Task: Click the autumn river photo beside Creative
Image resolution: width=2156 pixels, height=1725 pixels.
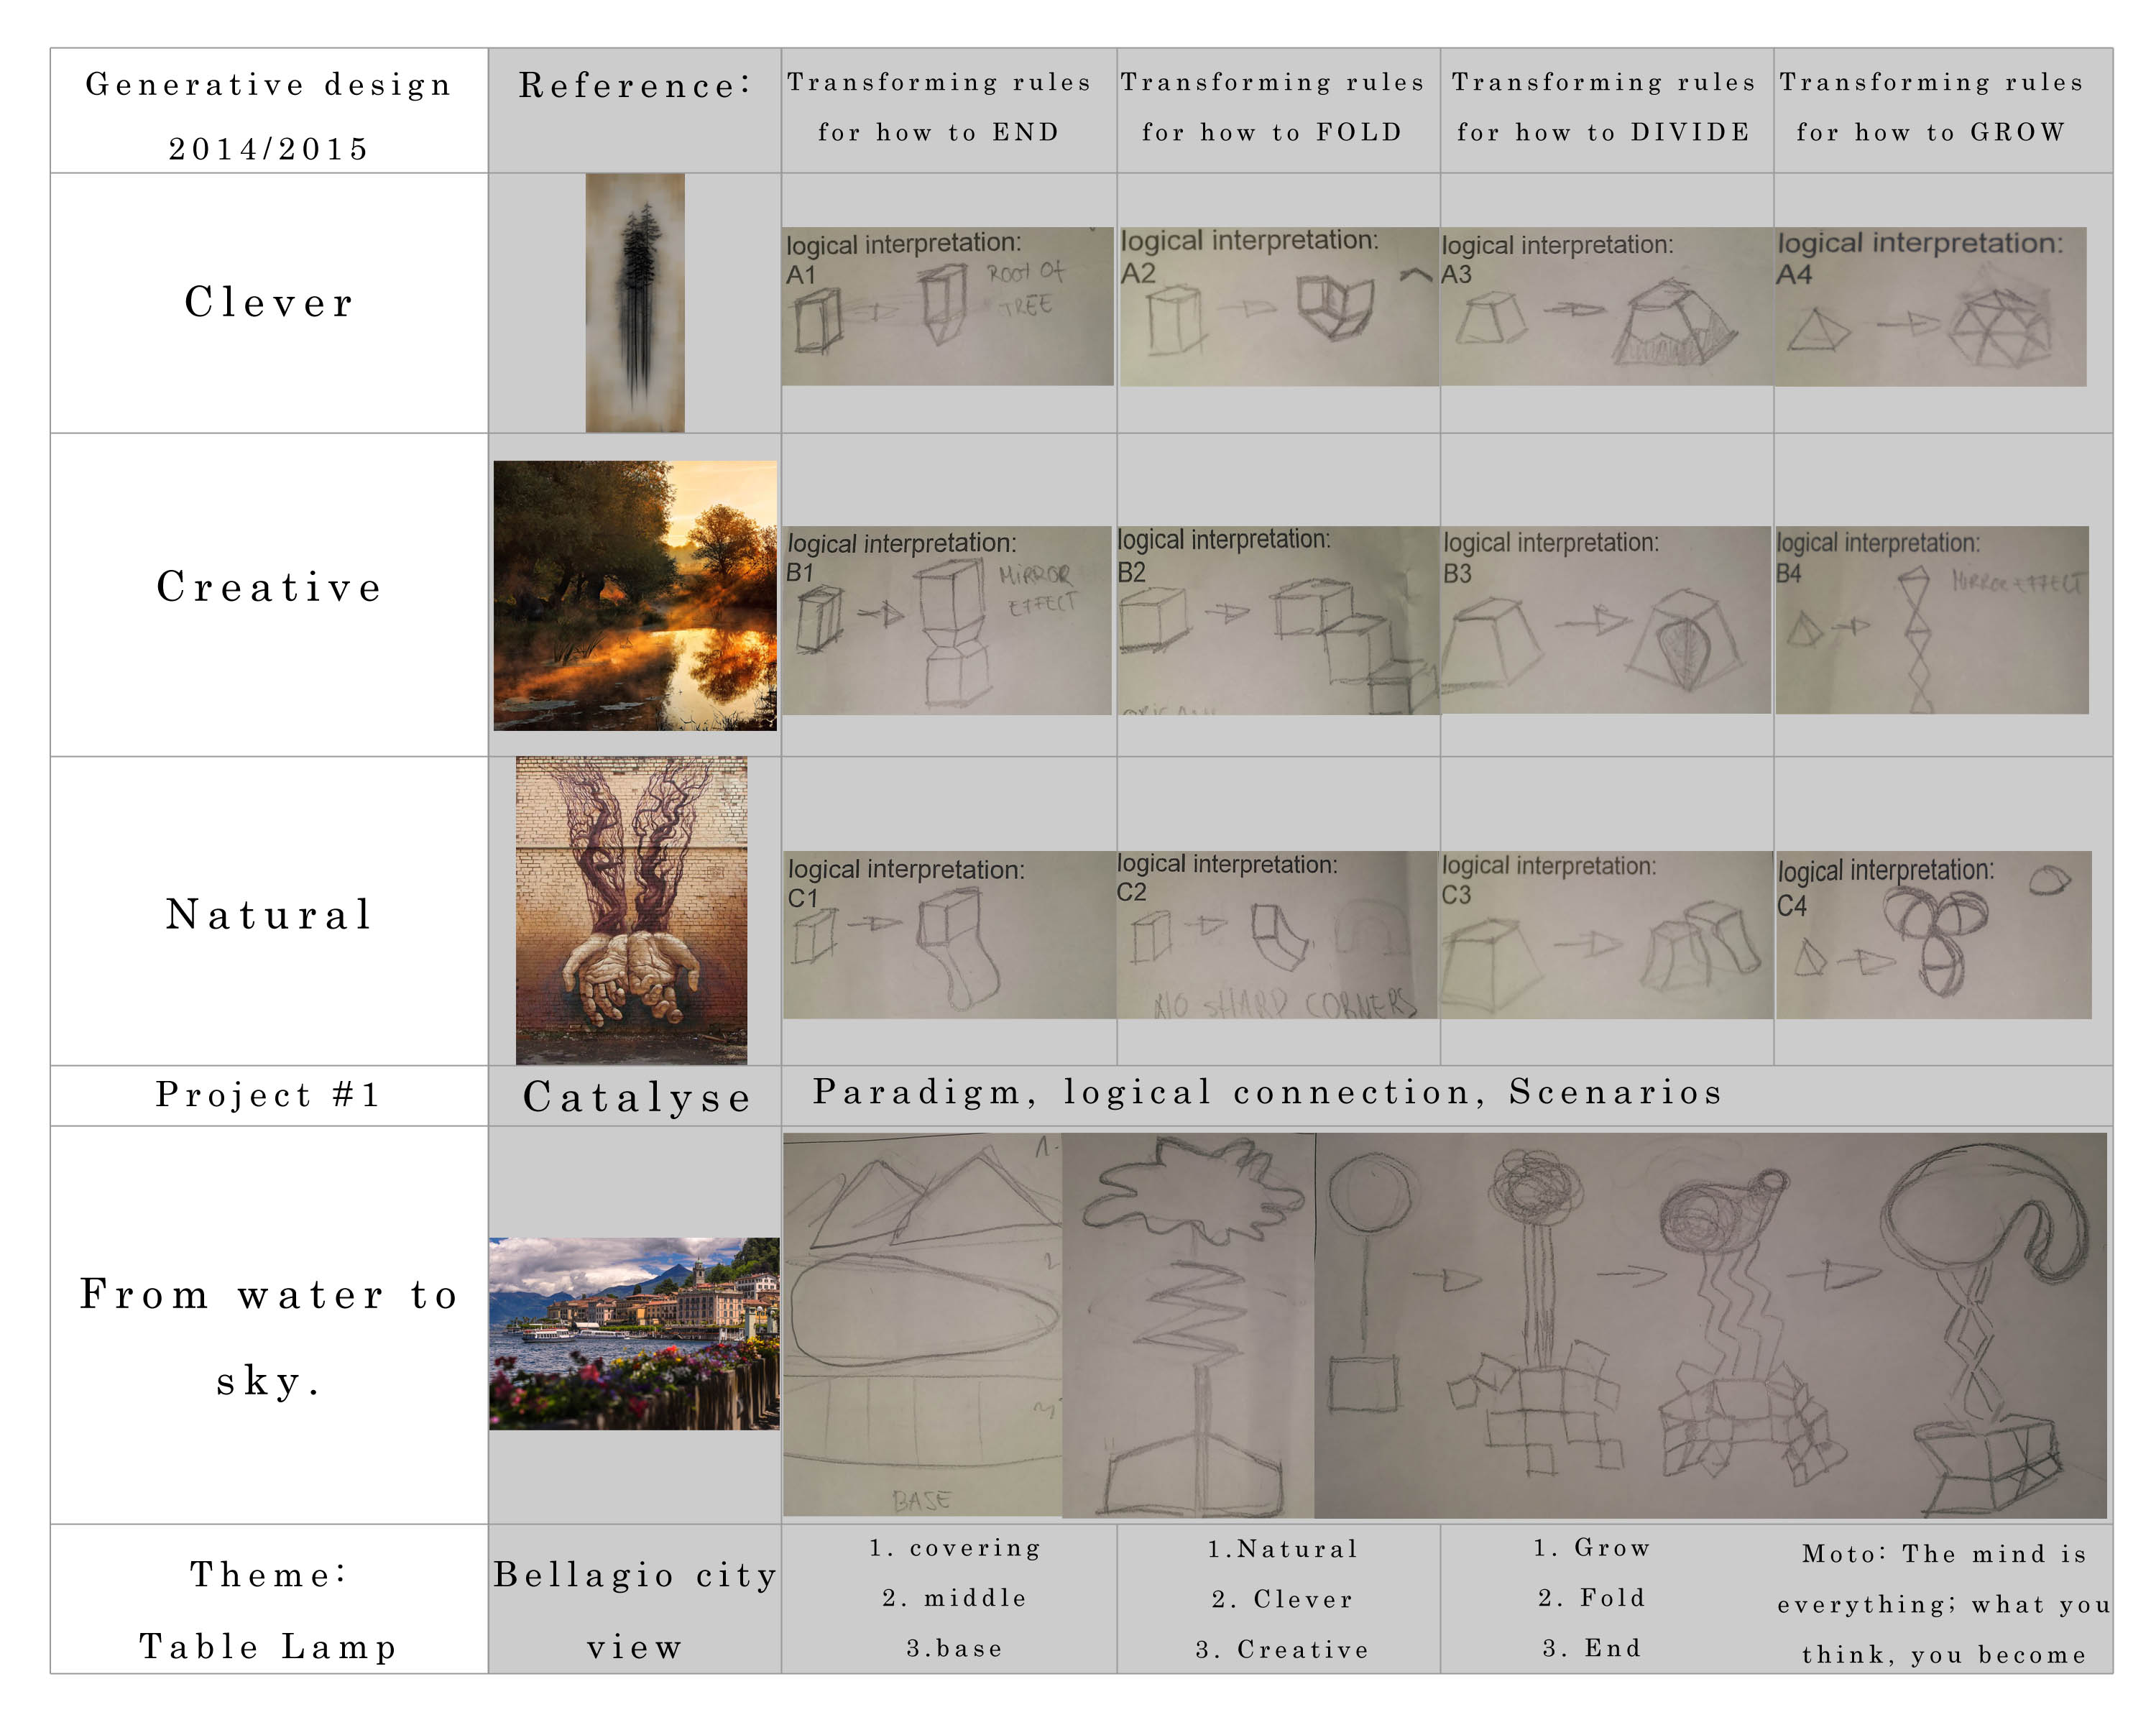Action: (635, 595)
